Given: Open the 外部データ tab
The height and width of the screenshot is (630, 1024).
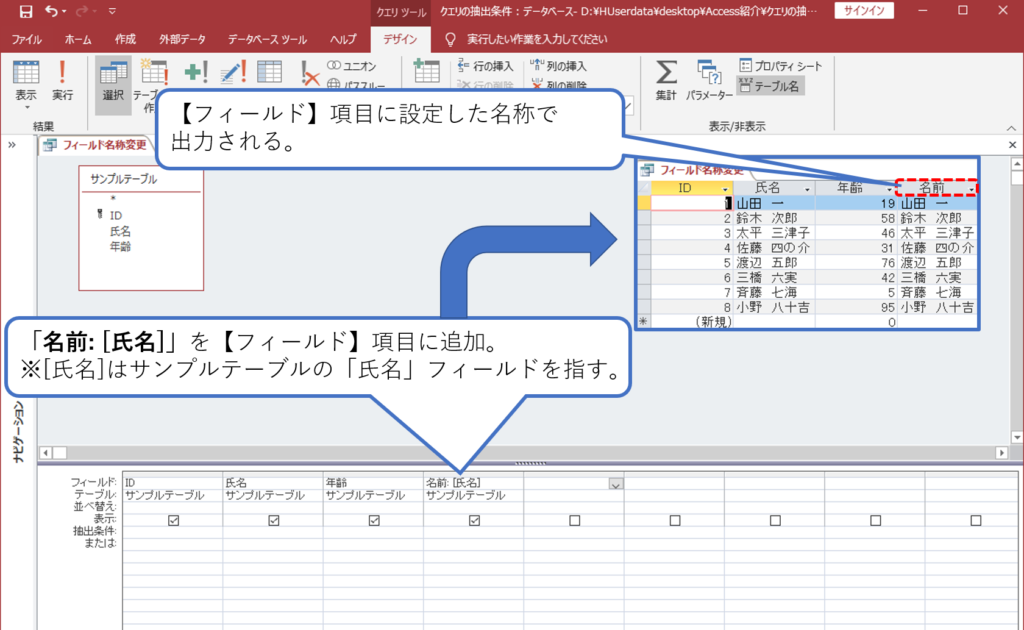Looking at the screenshot, I should [182, 40].
